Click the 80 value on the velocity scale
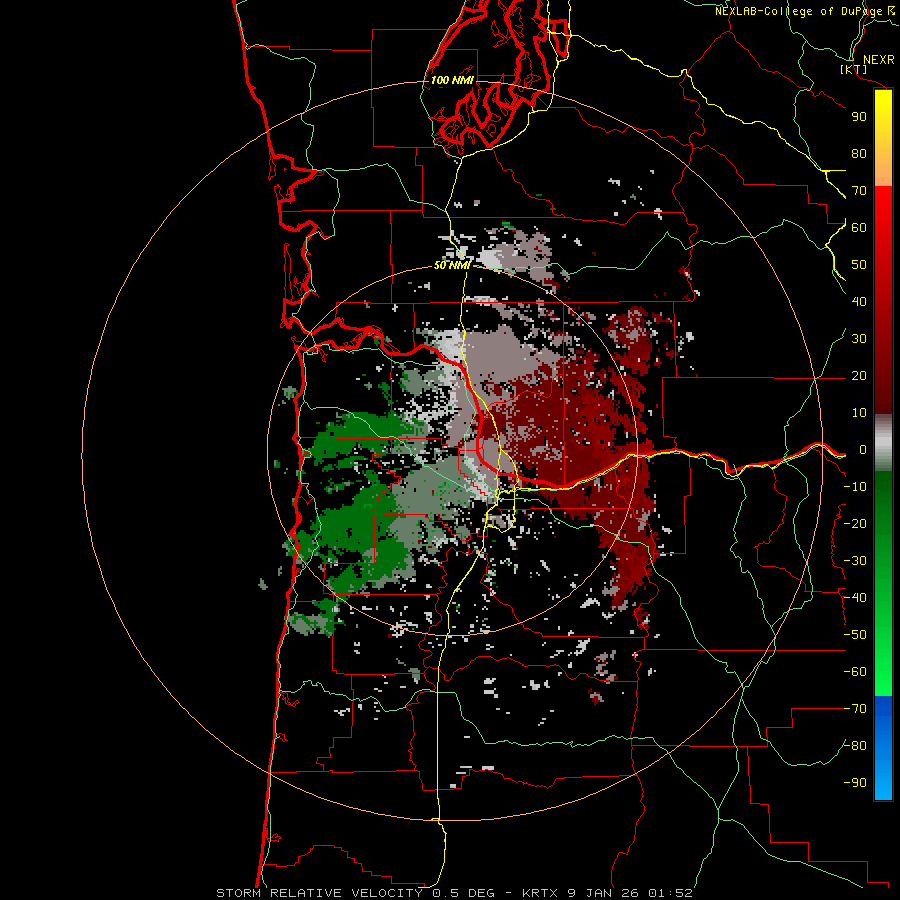Screen dimensions: 900x900 pos(859,153)
